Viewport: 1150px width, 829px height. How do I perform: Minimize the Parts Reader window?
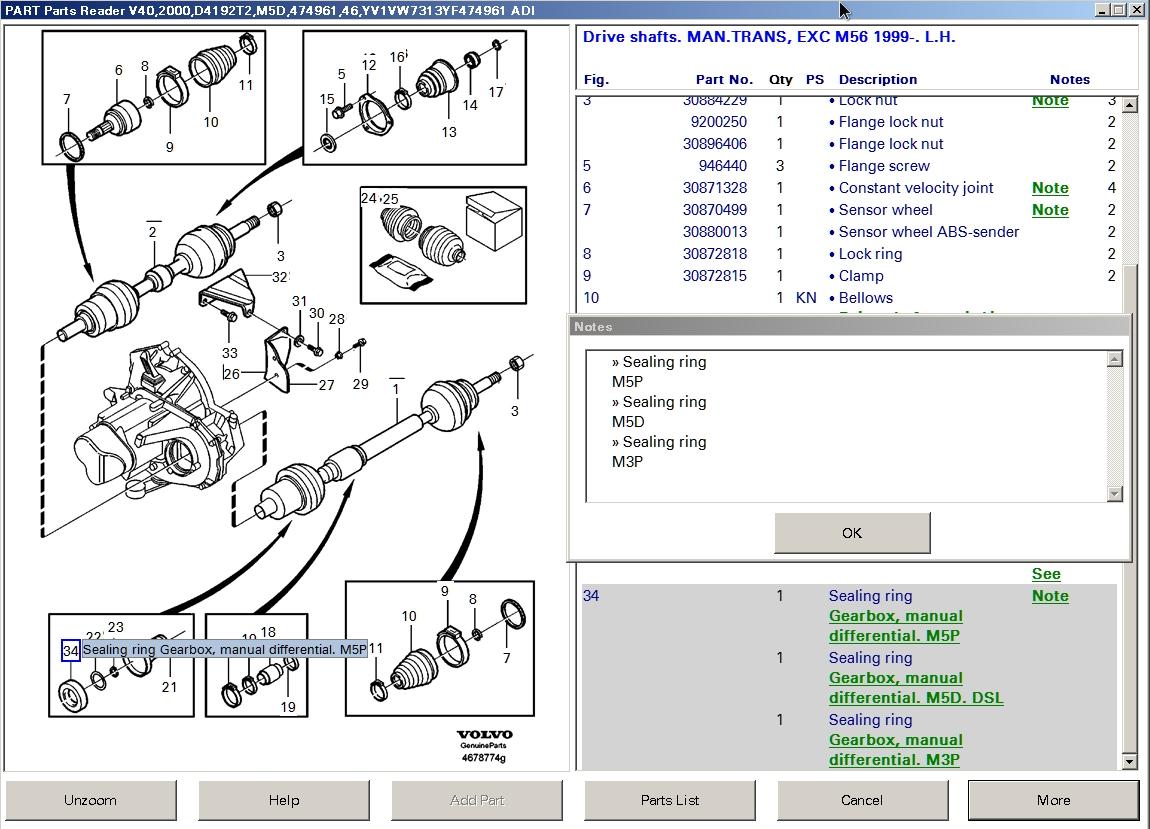[1102, 10]
